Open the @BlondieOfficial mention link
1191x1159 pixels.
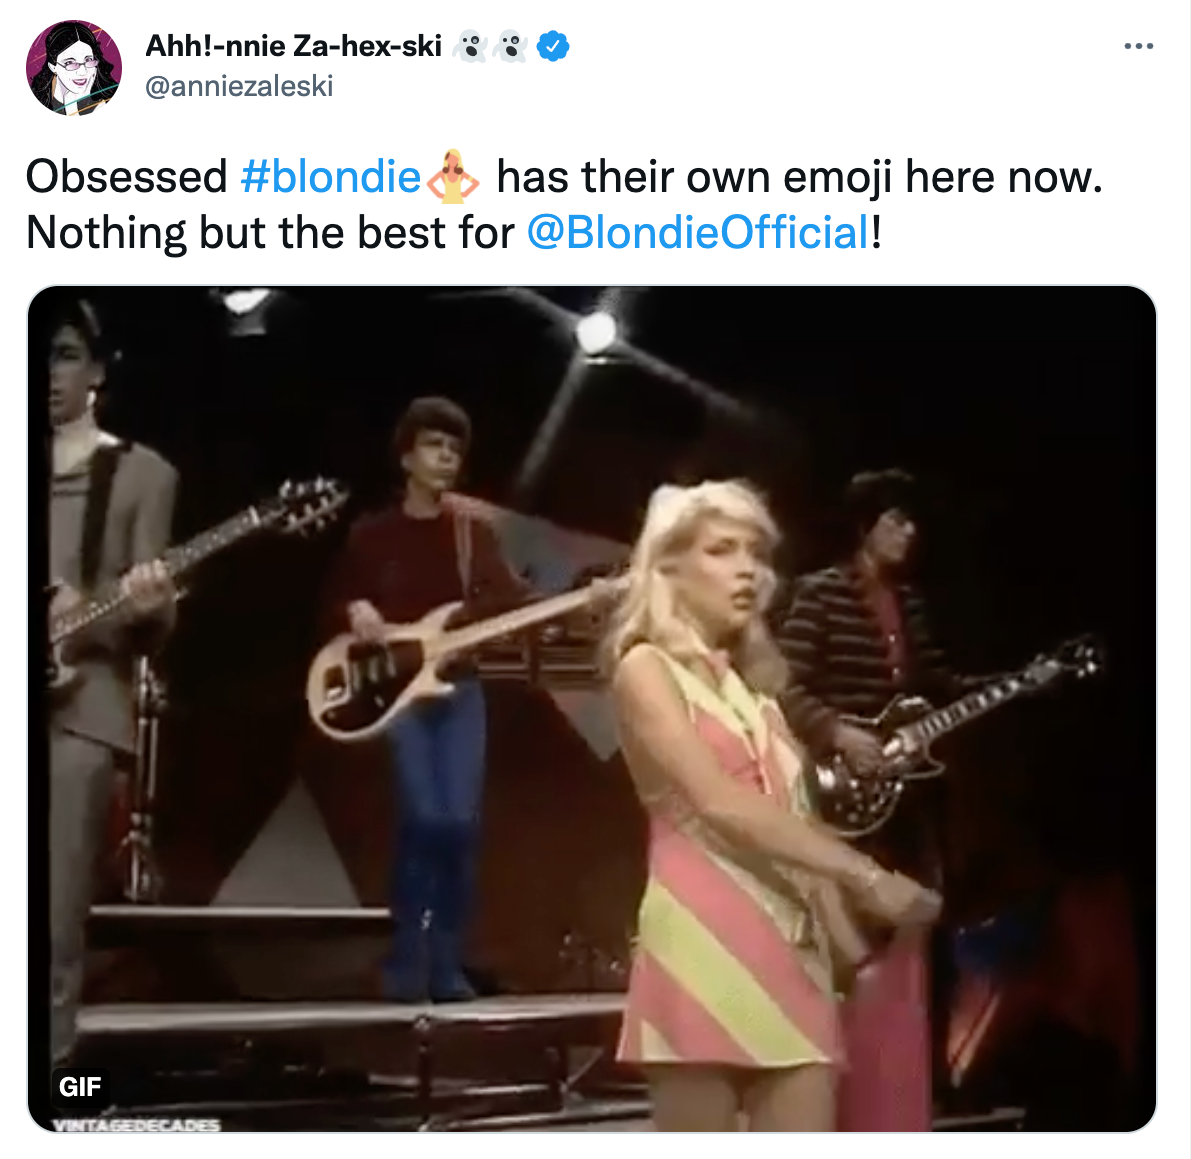(x=697, y=232)
